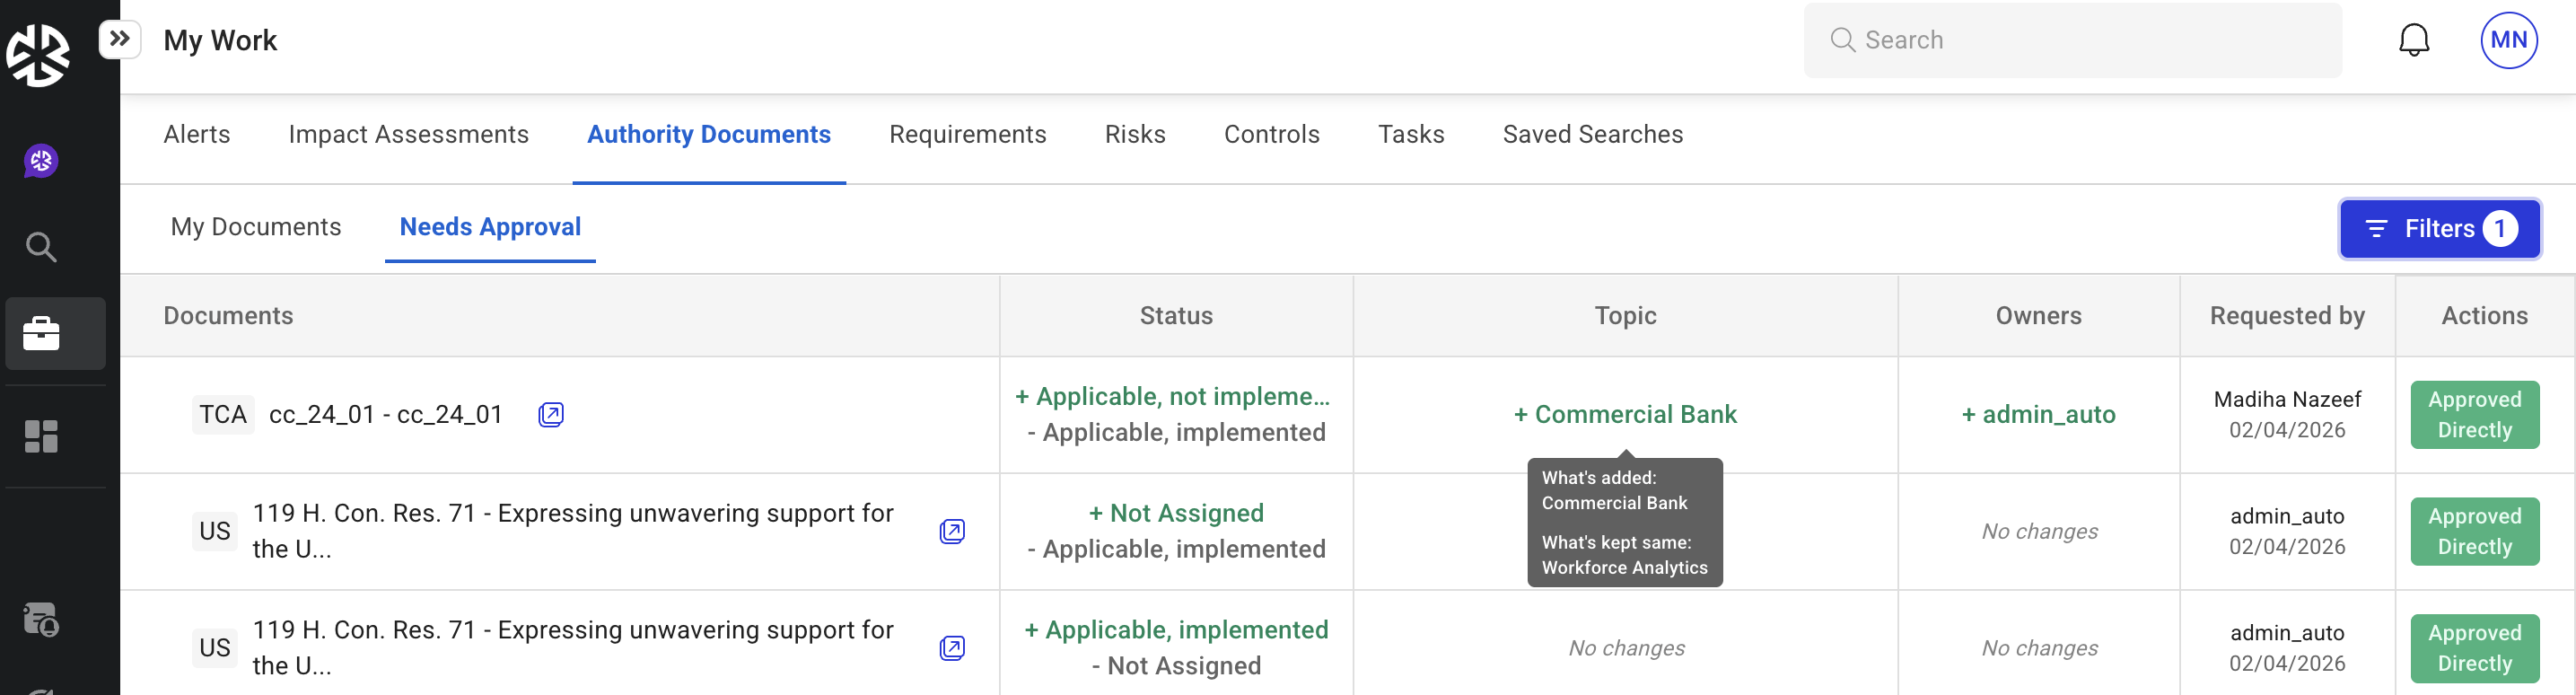Click '+ Applicable, implemented' status in last row
Viewport: 2576px width, 695px height.
click(x=1176, y=630)
